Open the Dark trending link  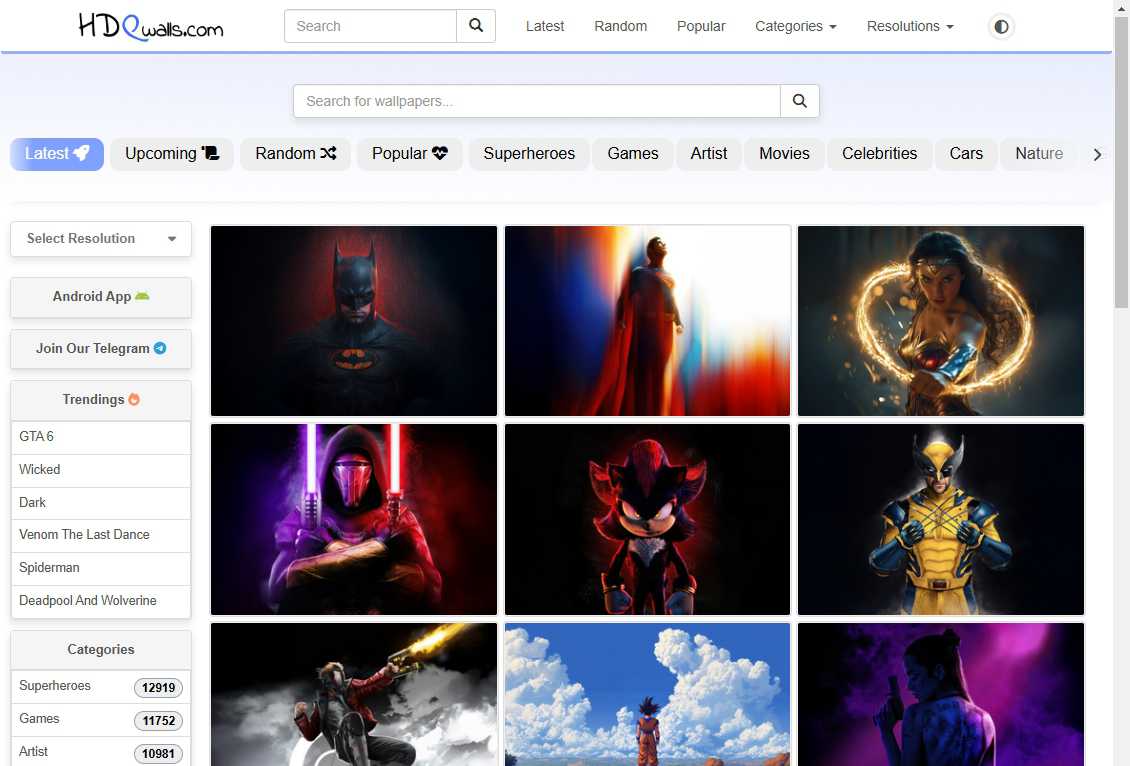101,503
